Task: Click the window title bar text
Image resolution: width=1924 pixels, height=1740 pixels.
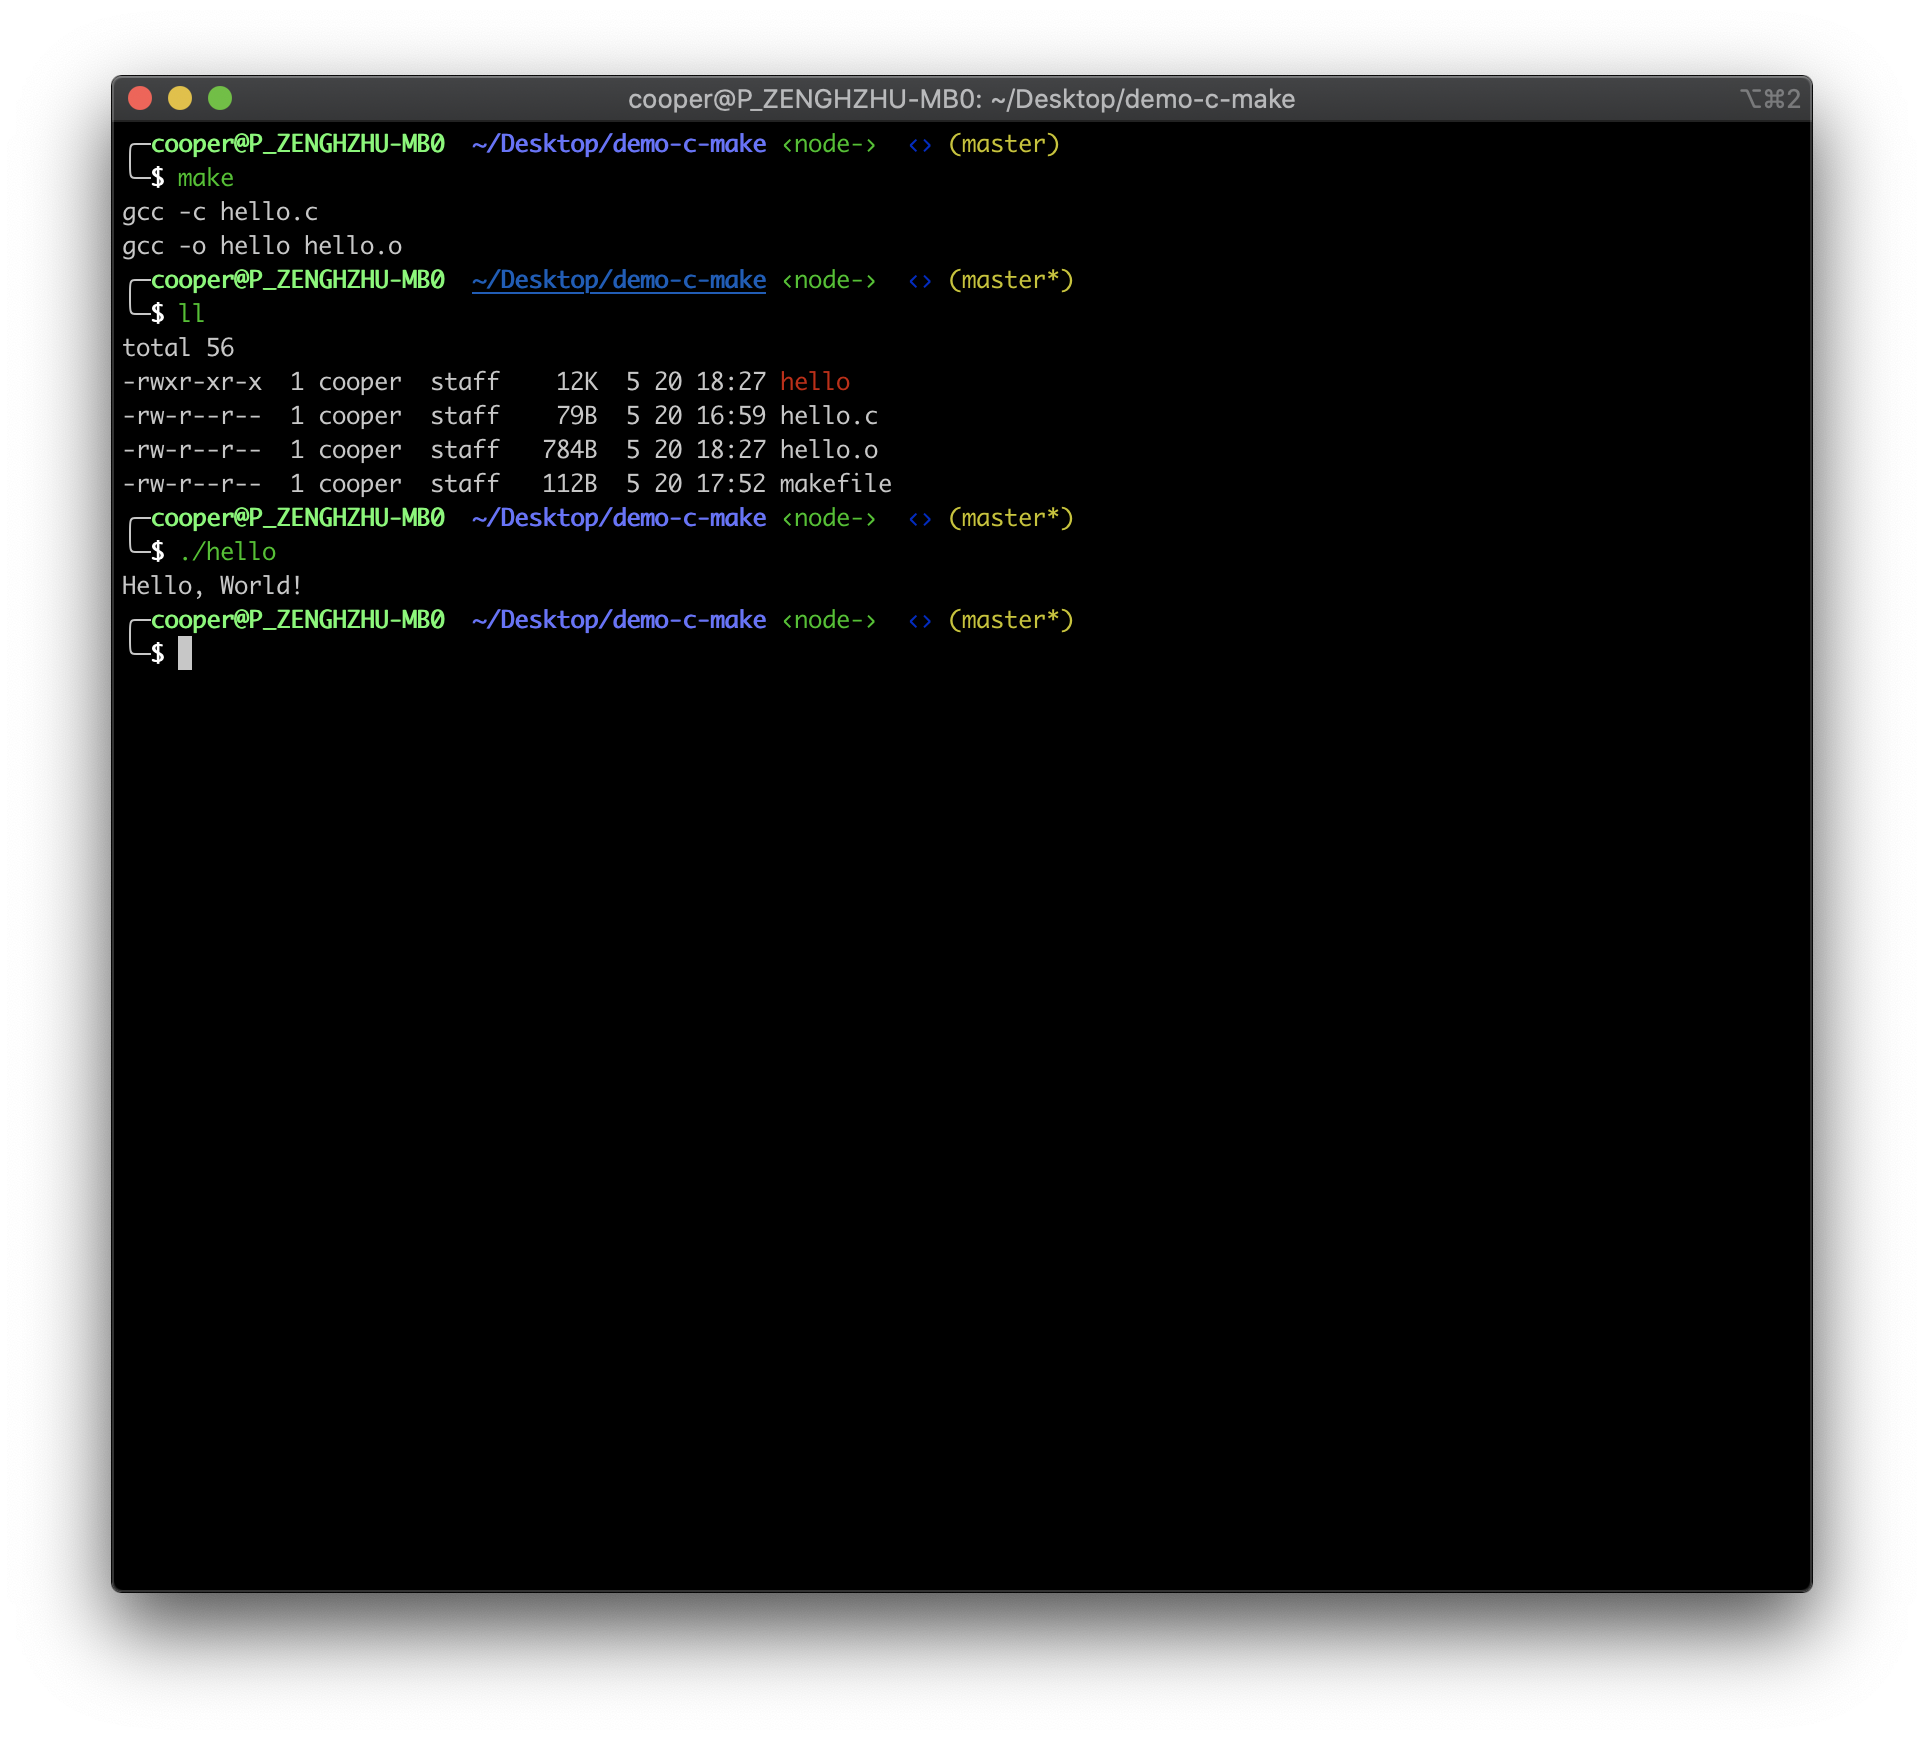Action: [961, 99]
